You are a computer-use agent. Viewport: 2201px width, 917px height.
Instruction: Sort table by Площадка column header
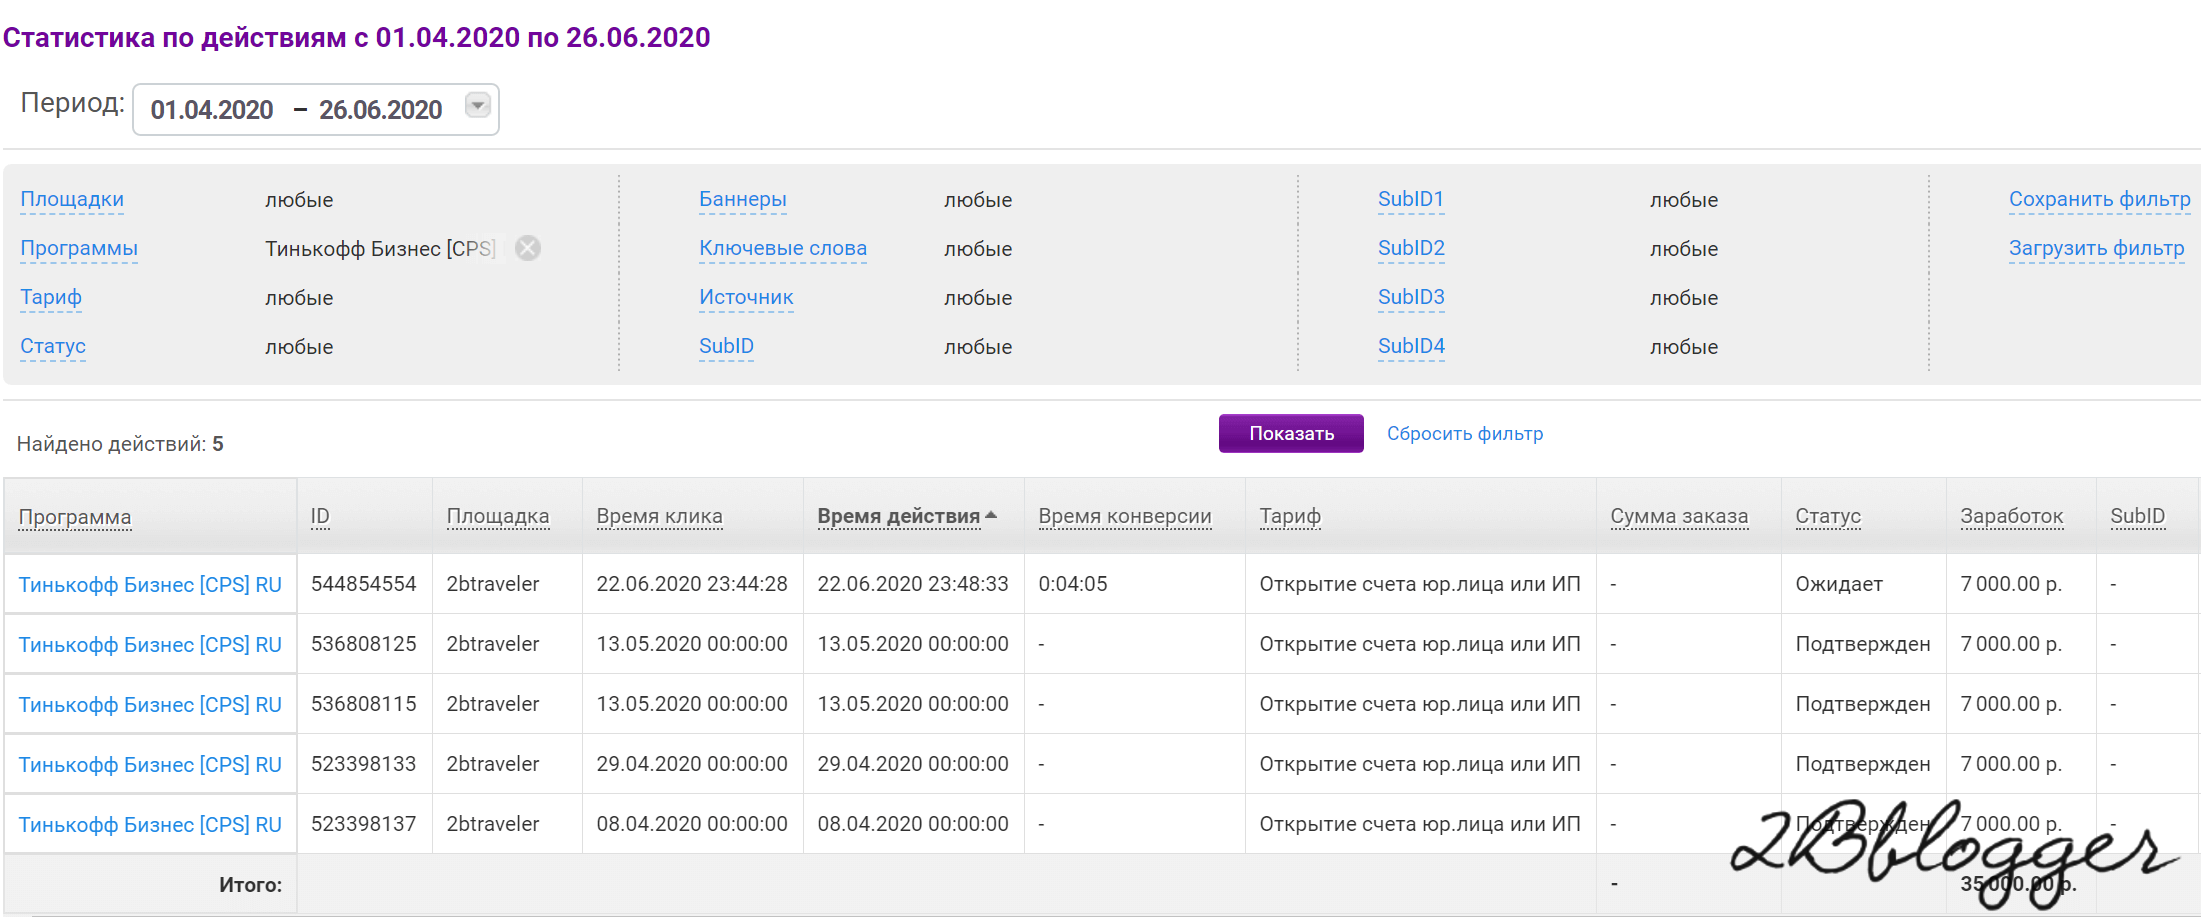(498, 516)
